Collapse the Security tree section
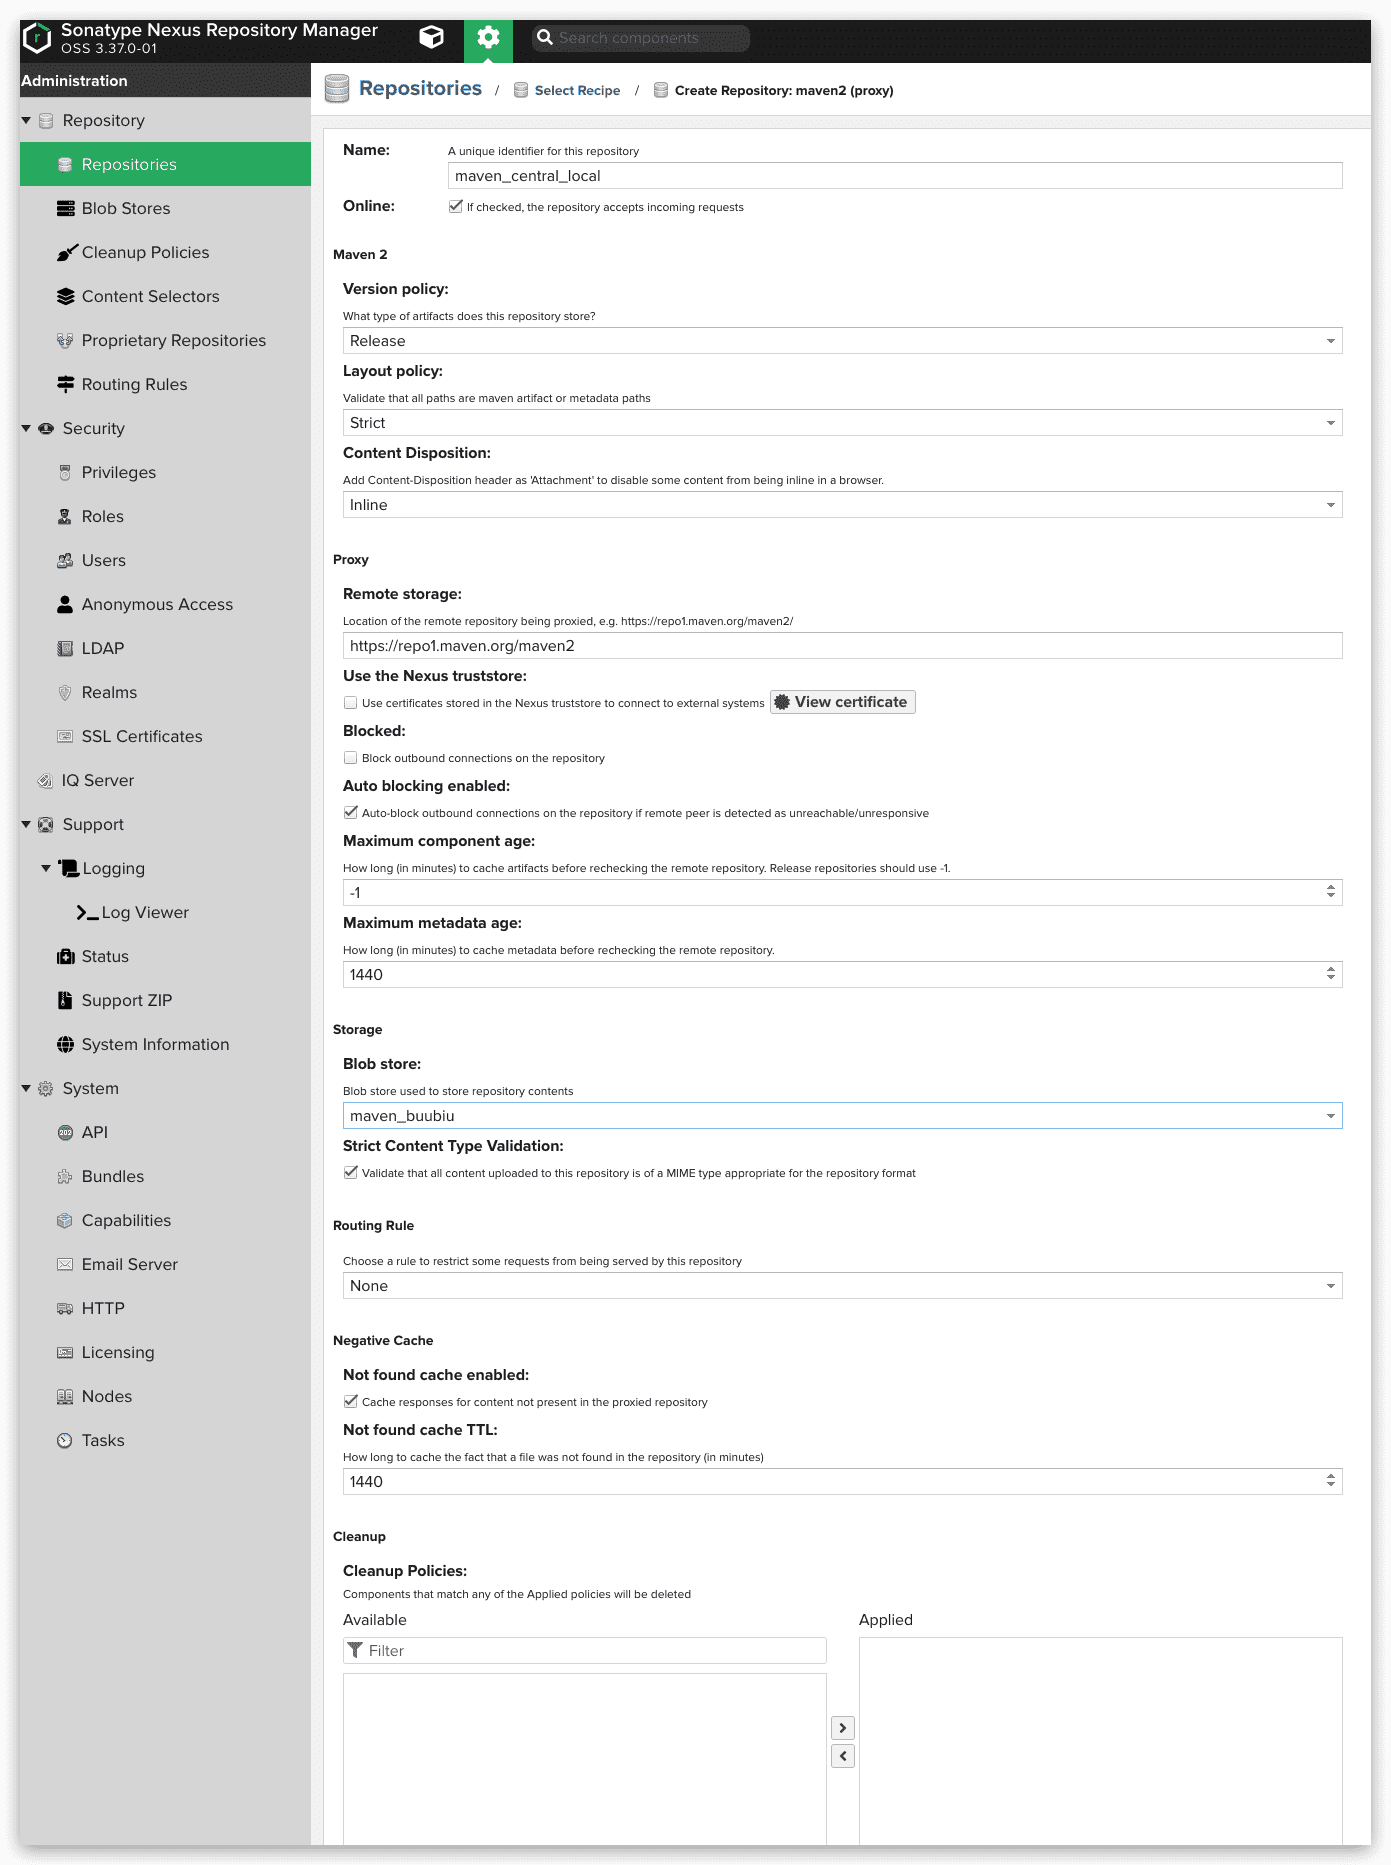1391x1865 pixels. 26,428
